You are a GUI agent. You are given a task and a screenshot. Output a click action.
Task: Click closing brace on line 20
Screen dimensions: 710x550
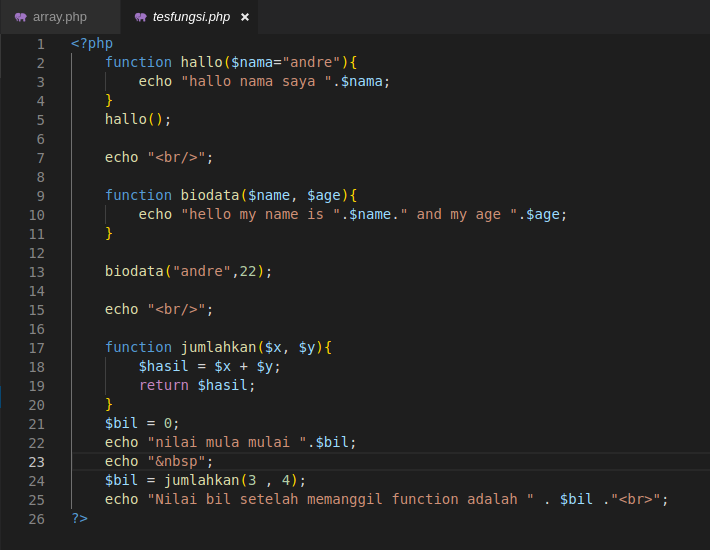pos(109,404)
